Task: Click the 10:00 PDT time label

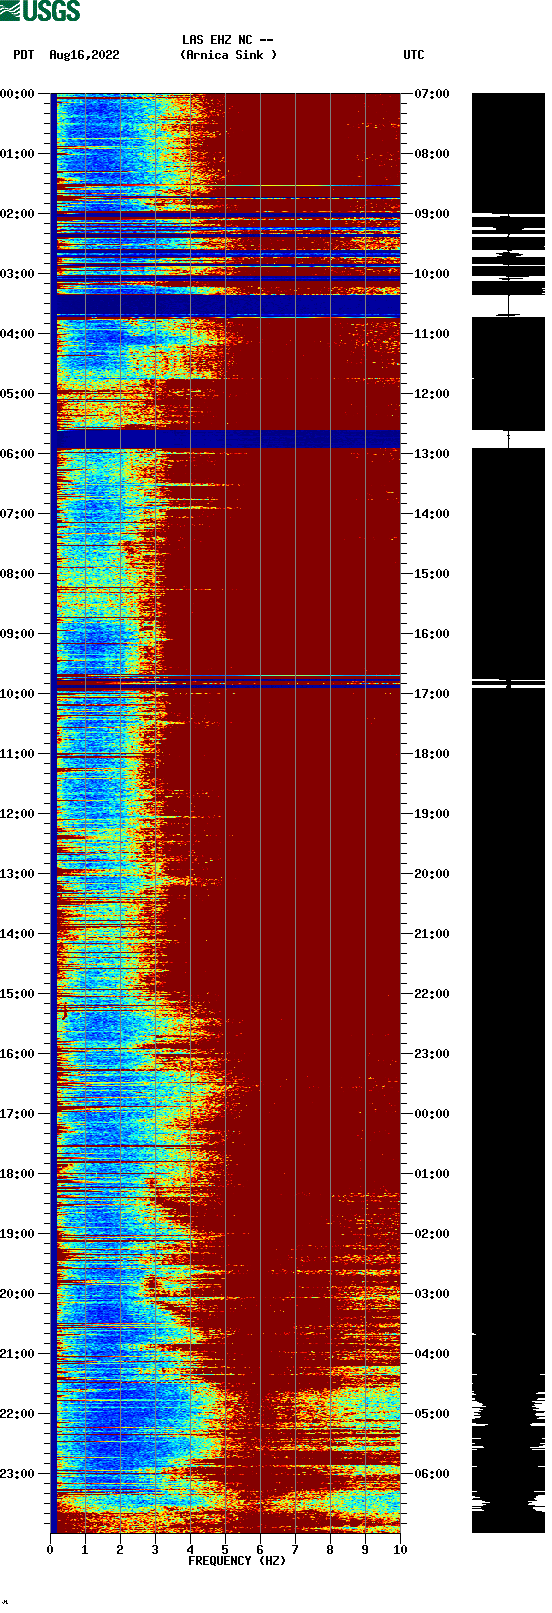Action: pos(18,694)
